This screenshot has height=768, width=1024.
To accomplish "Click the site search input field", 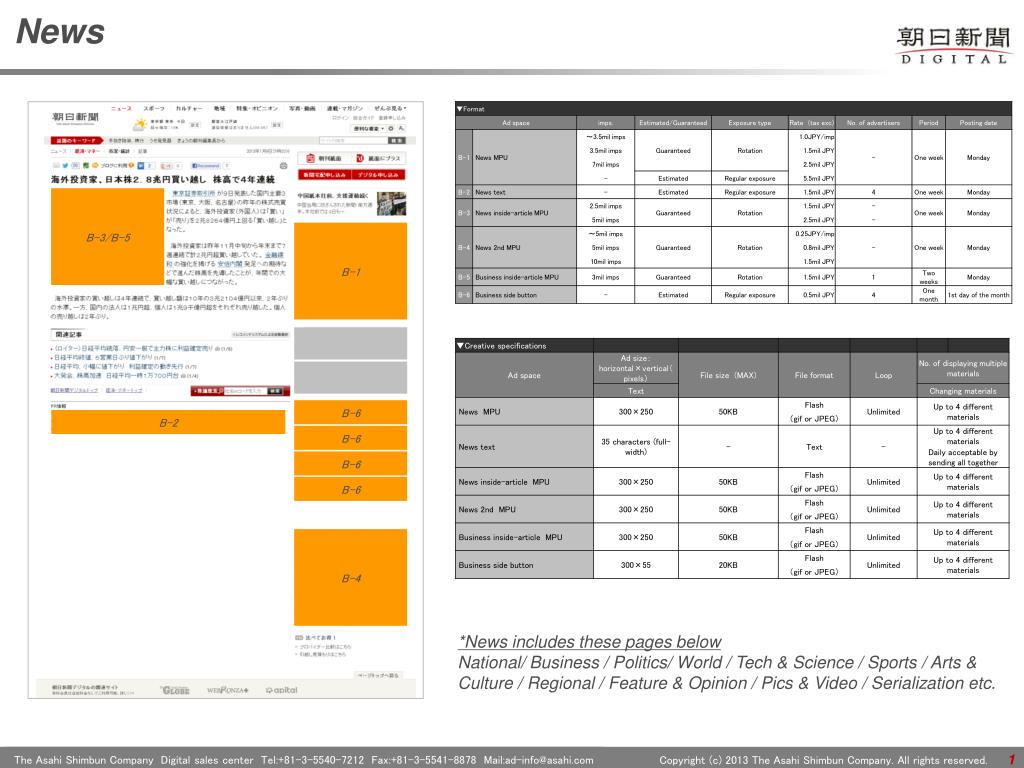I will coord(353,140).
